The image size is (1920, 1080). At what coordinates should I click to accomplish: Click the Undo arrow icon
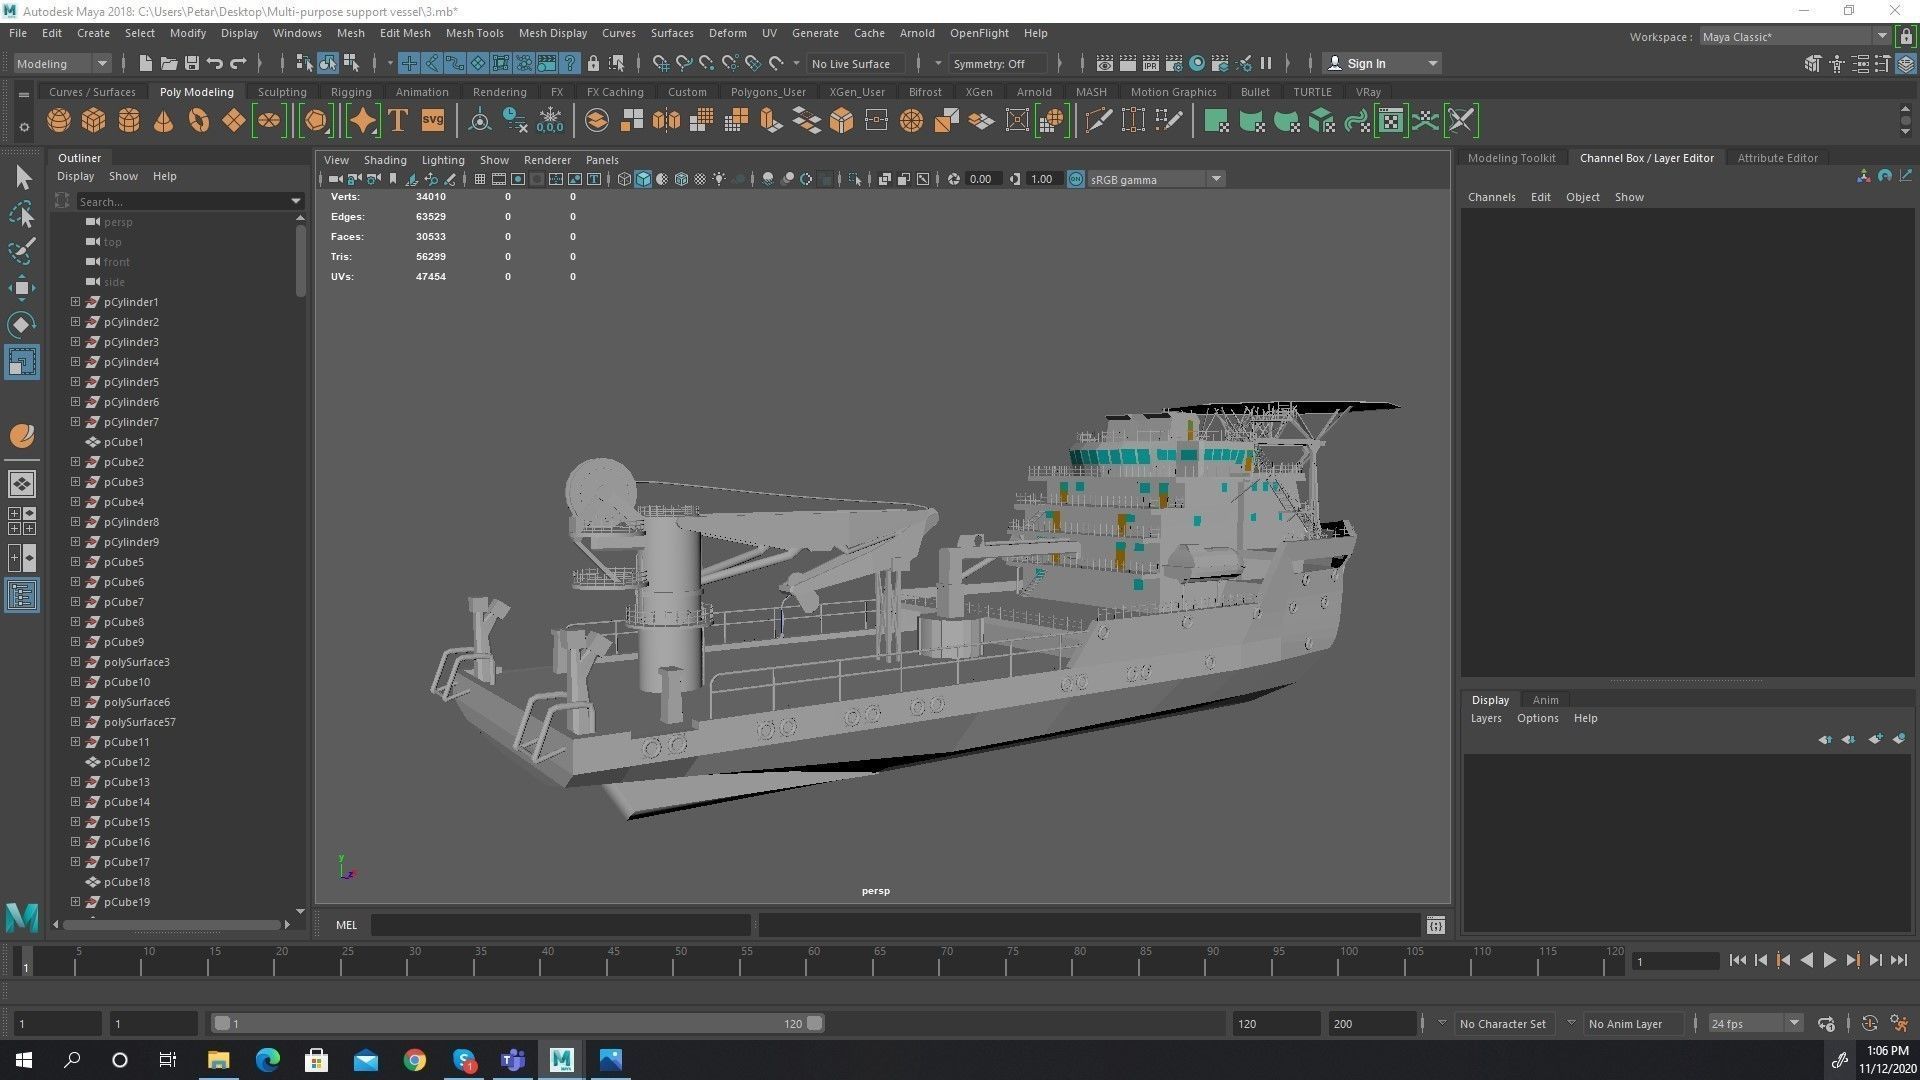coord(215,63)
